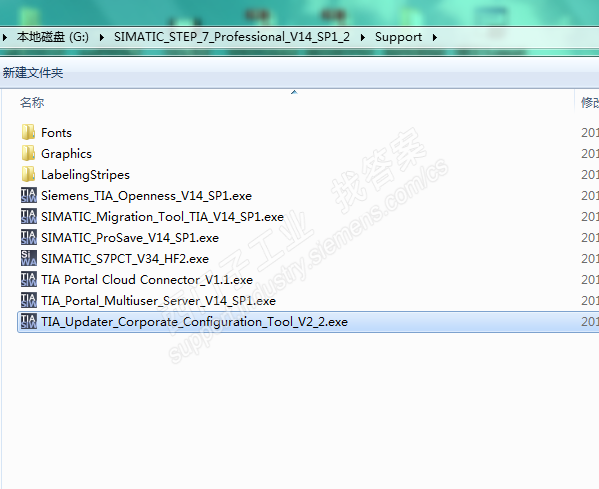The image size is (599, 489).
Task: Click the TIA_Portal_Multiuser_Server_V14_SP1.exe icon
Action: pos(29,300)
